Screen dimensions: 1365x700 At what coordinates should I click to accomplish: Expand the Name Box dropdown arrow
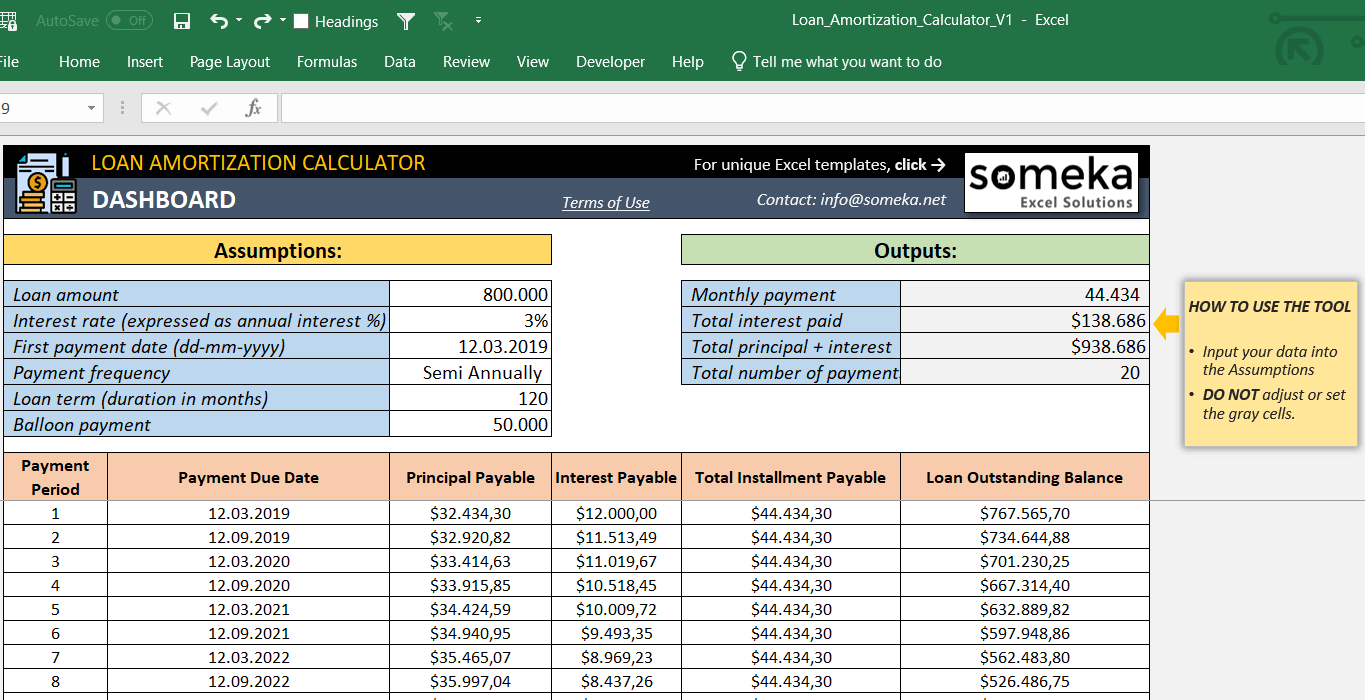pos(91,108)
